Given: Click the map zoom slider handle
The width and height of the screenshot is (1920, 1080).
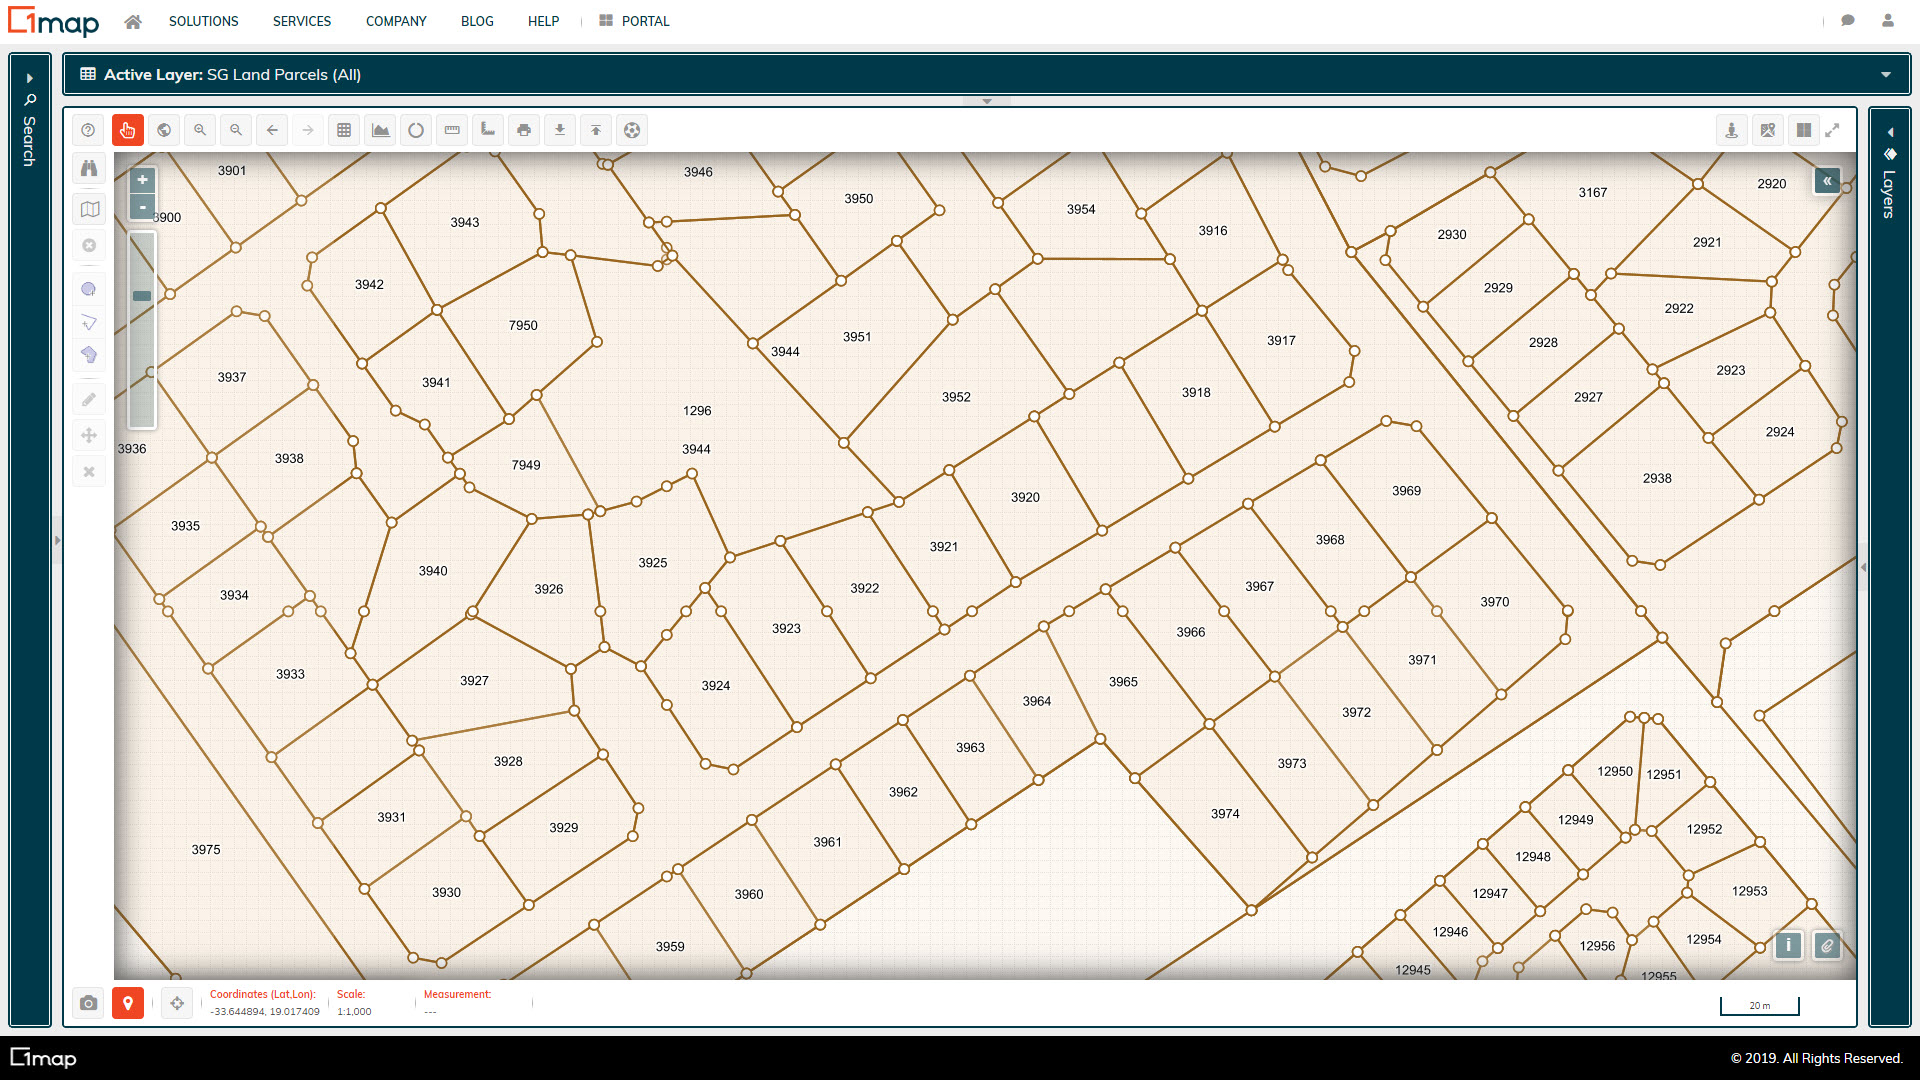Looking at the screenshot, I should tap(142, 296).
